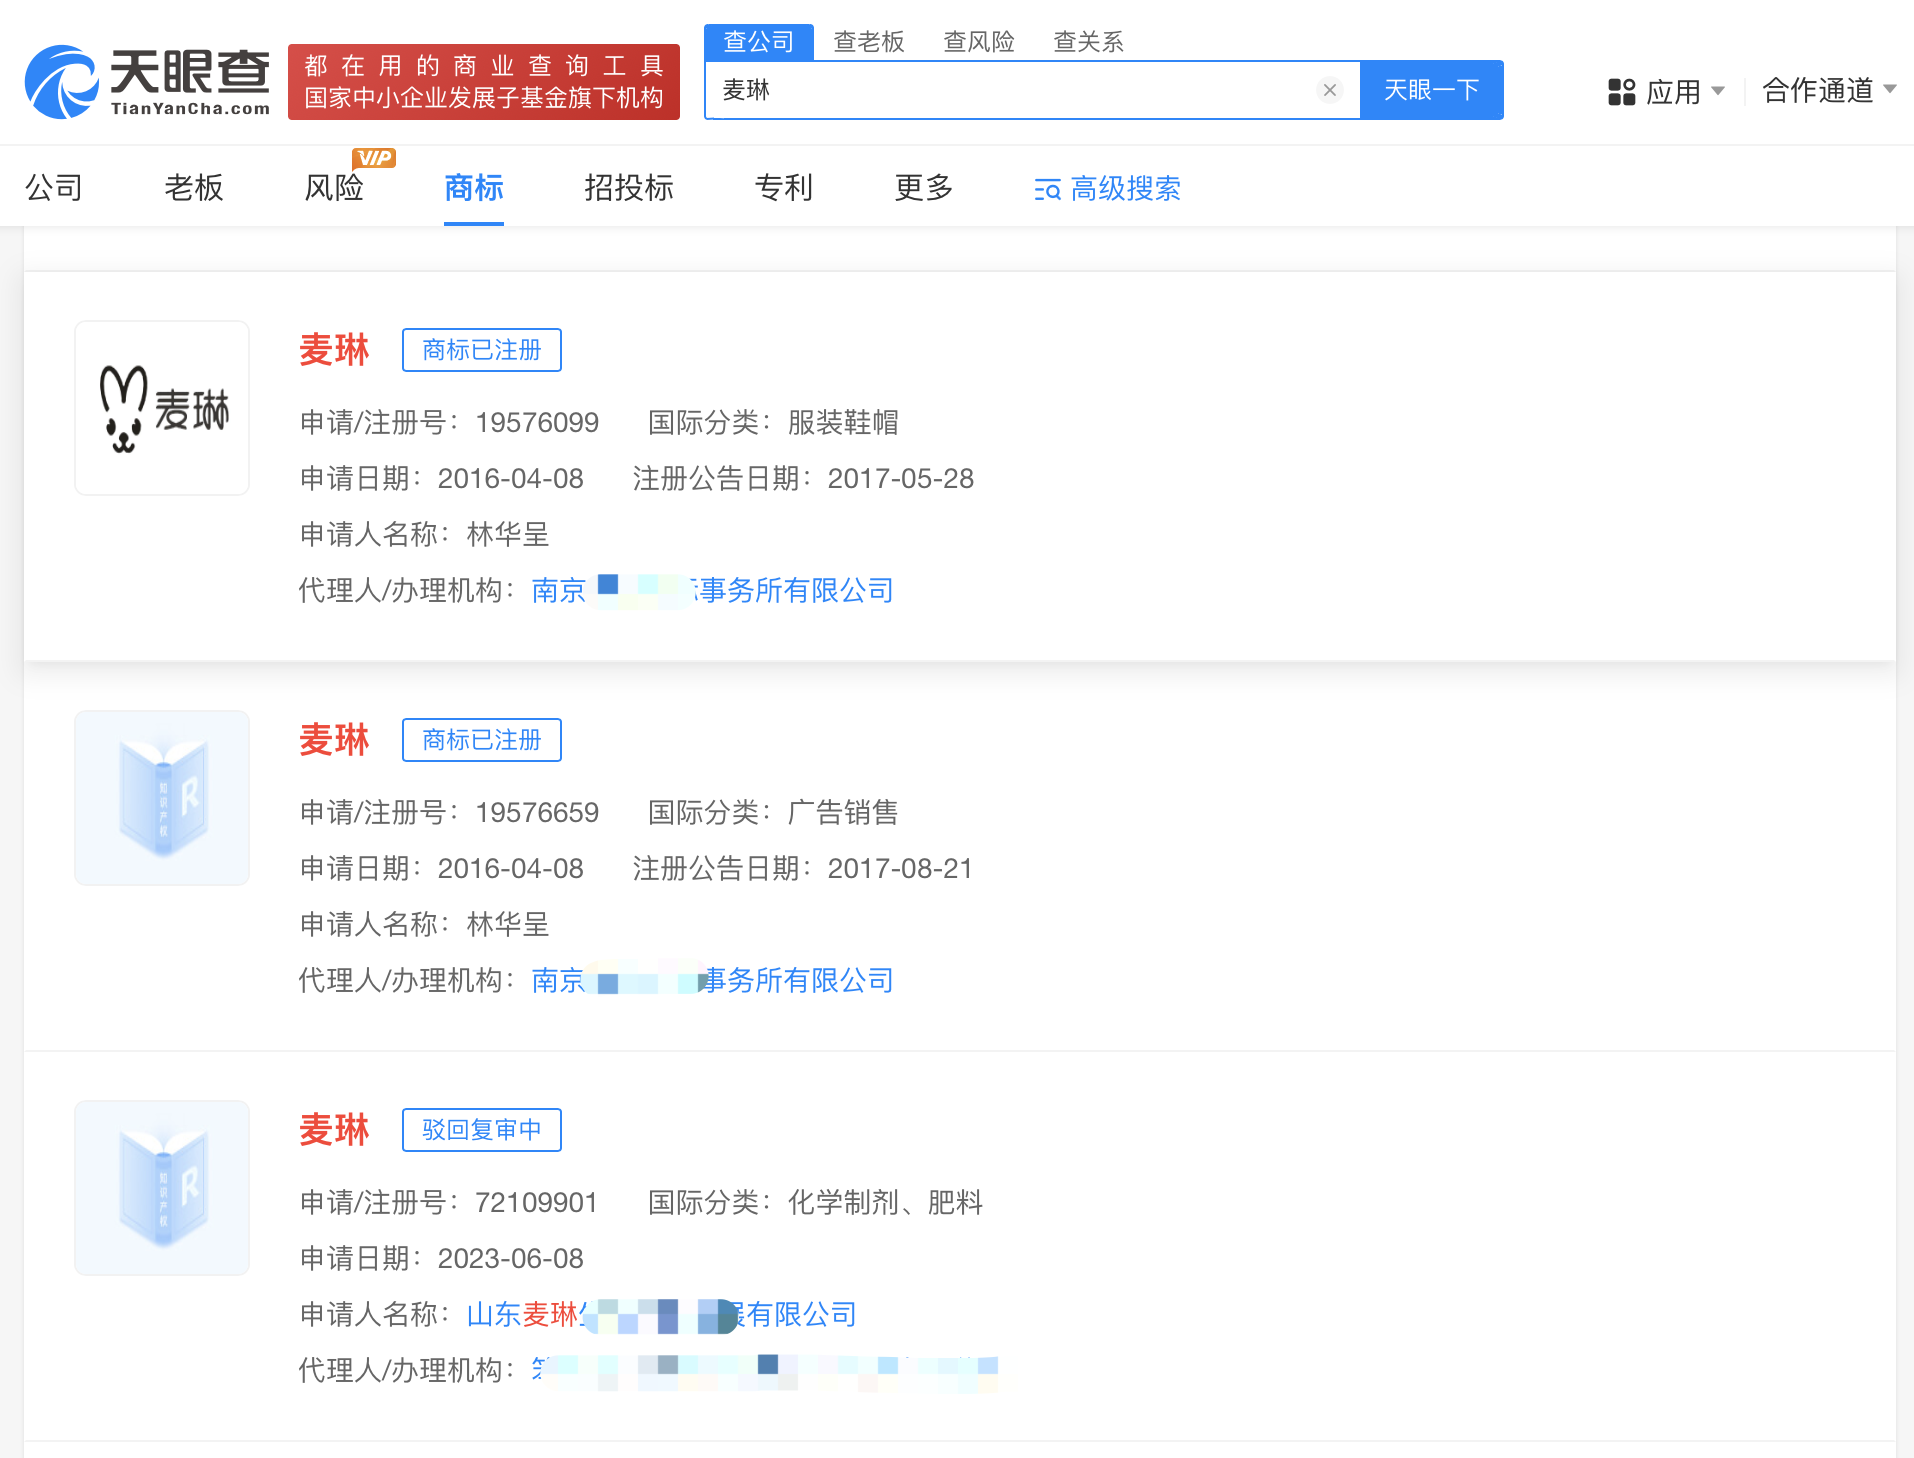Open placeholder thumbnail for trademark 72109901

point(162,1188)
